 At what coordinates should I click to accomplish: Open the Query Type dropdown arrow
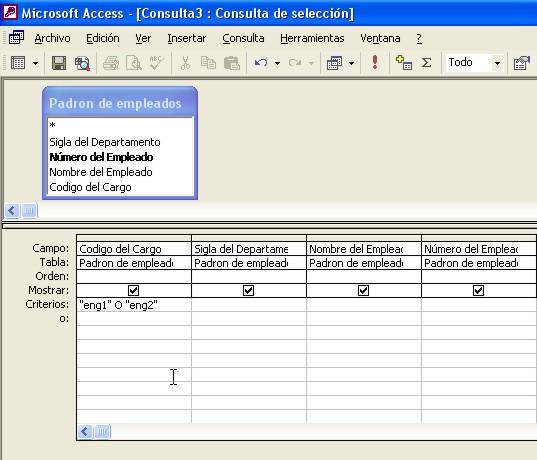click(351, 63)
